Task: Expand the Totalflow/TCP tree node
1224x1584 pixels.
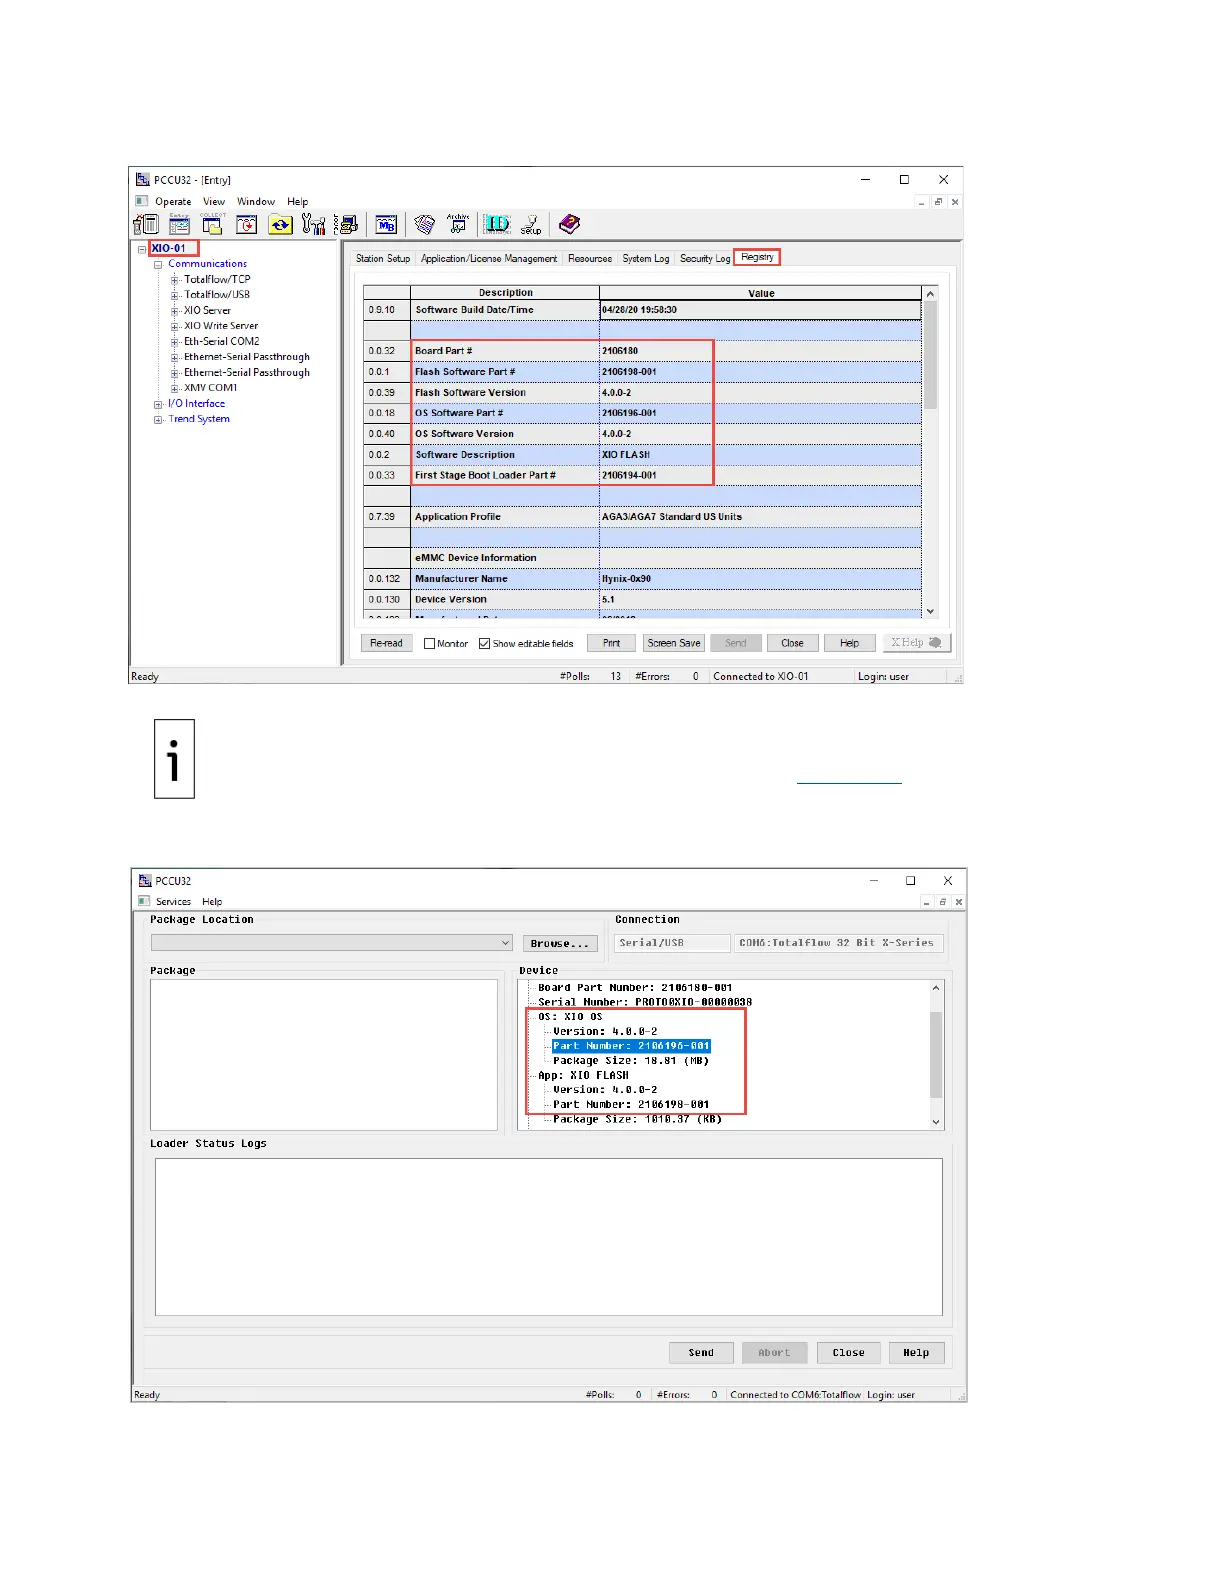Action: 175,280
